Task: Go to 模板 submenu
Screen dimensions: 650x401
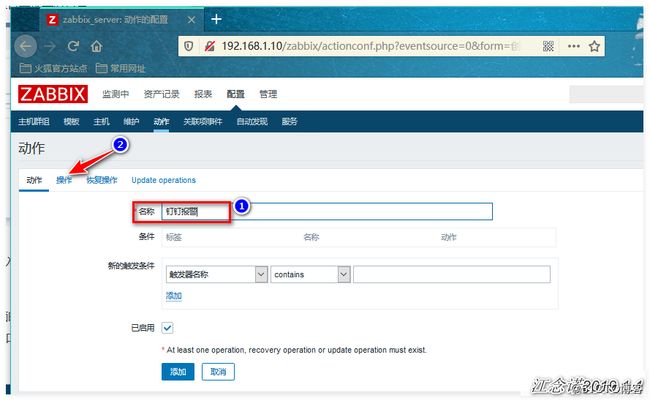Action: [71, 122]
